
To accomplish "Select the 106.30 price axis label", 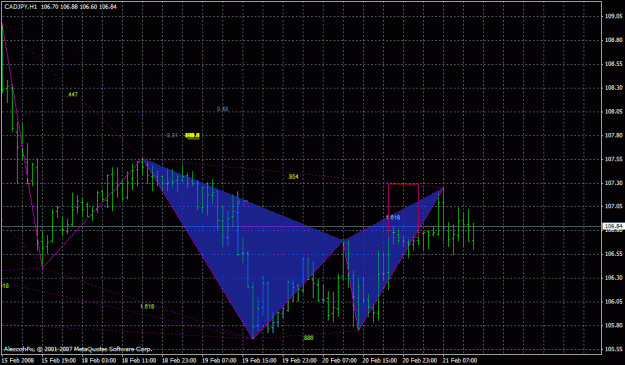I will pos(613,277).
